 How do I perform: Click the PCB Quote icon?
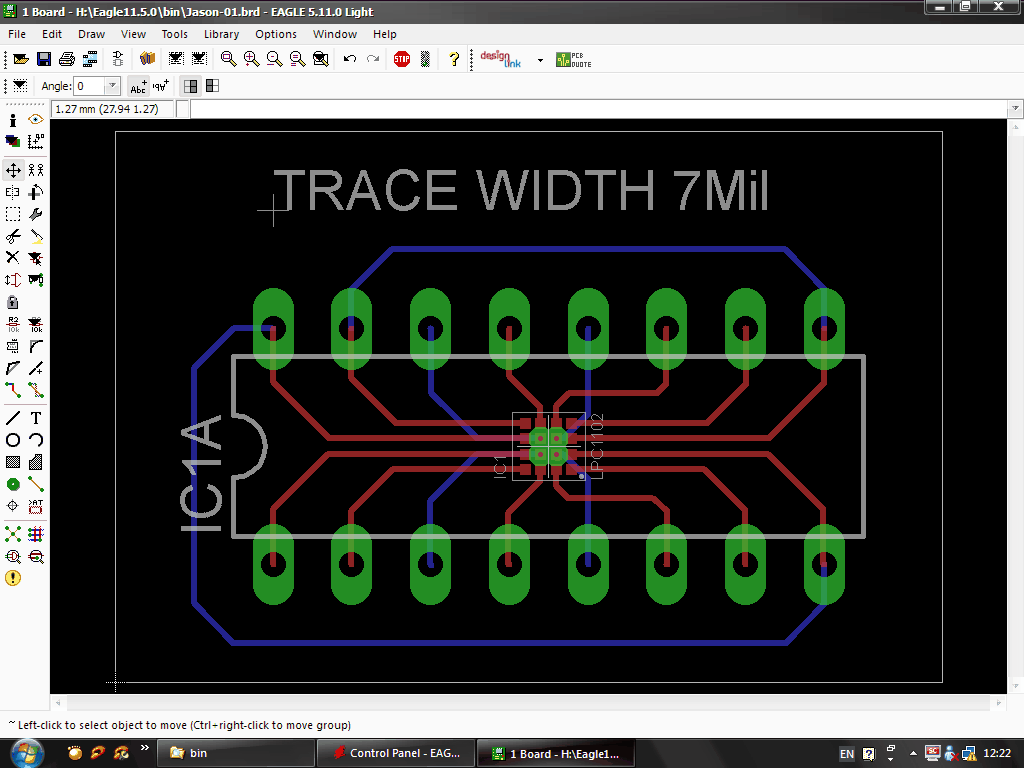click(573, 59)
